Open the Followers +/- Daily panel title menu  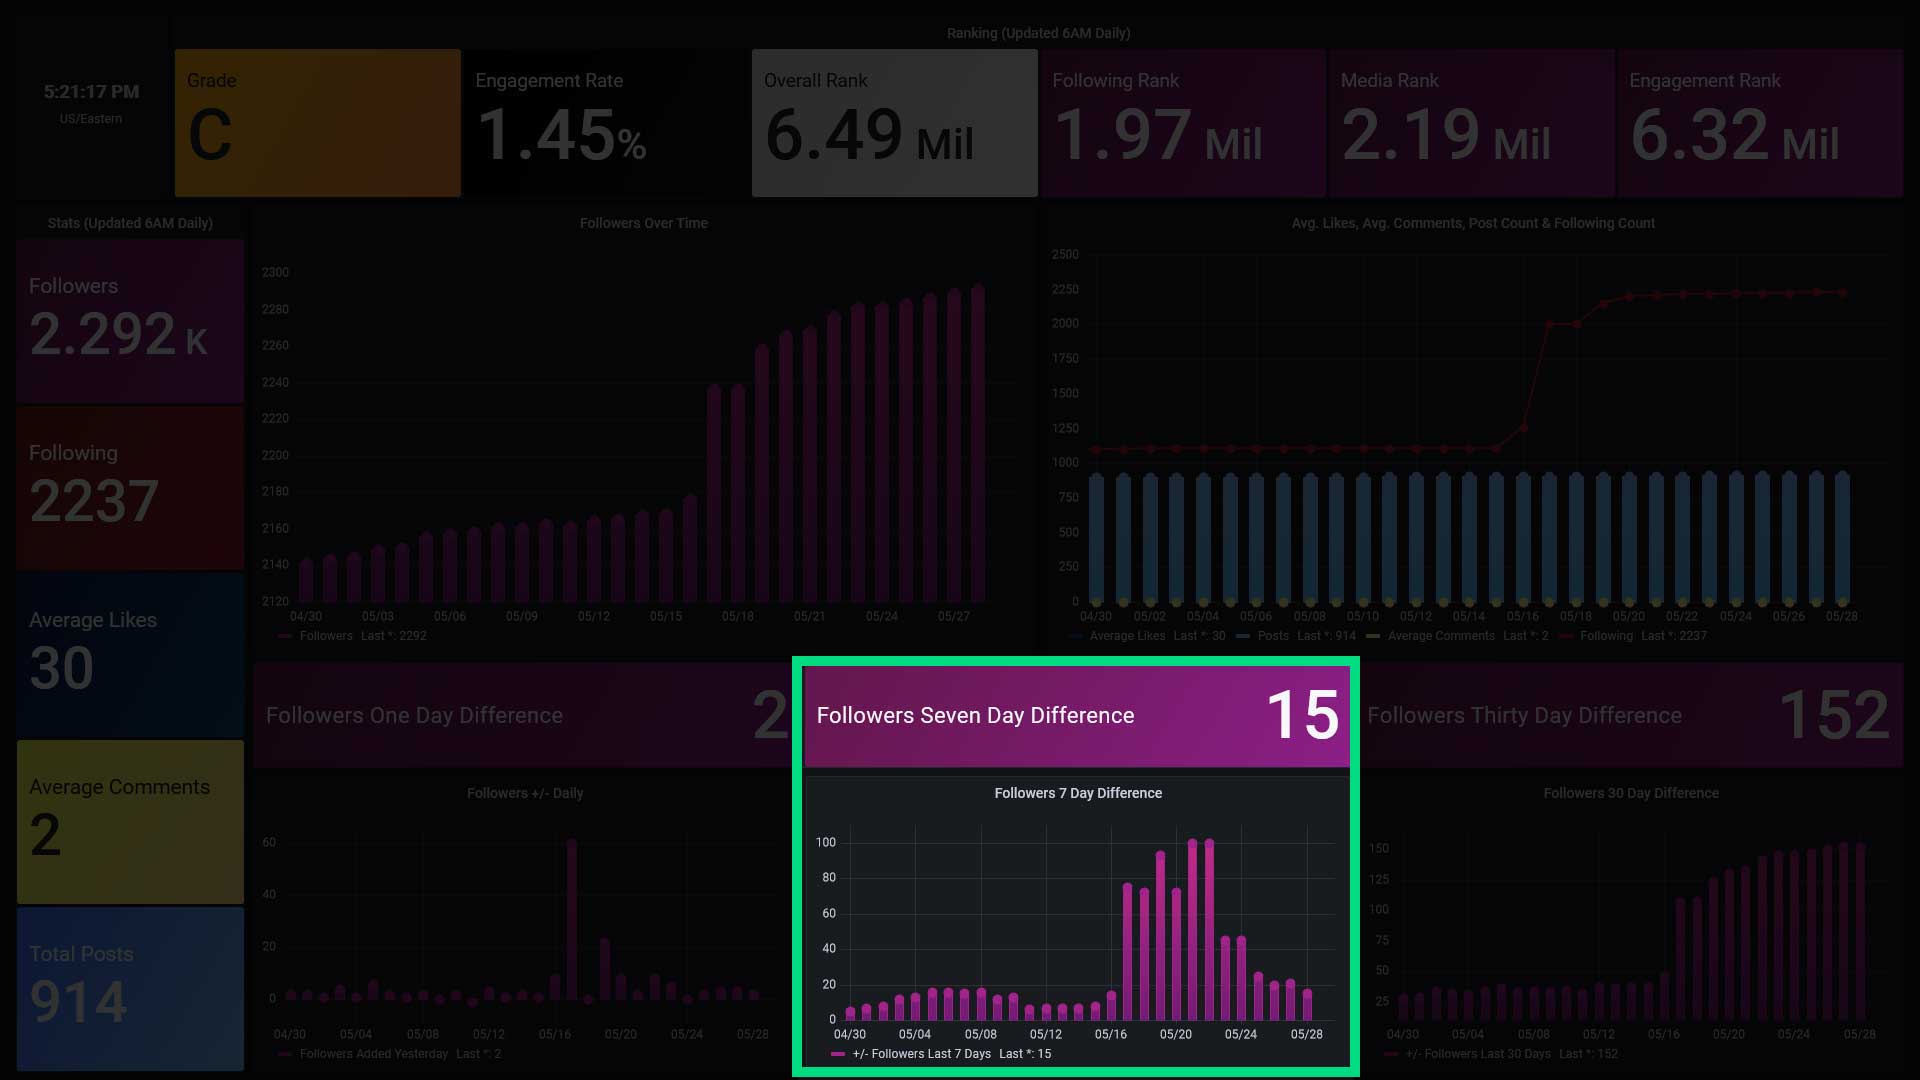(524, 793)
